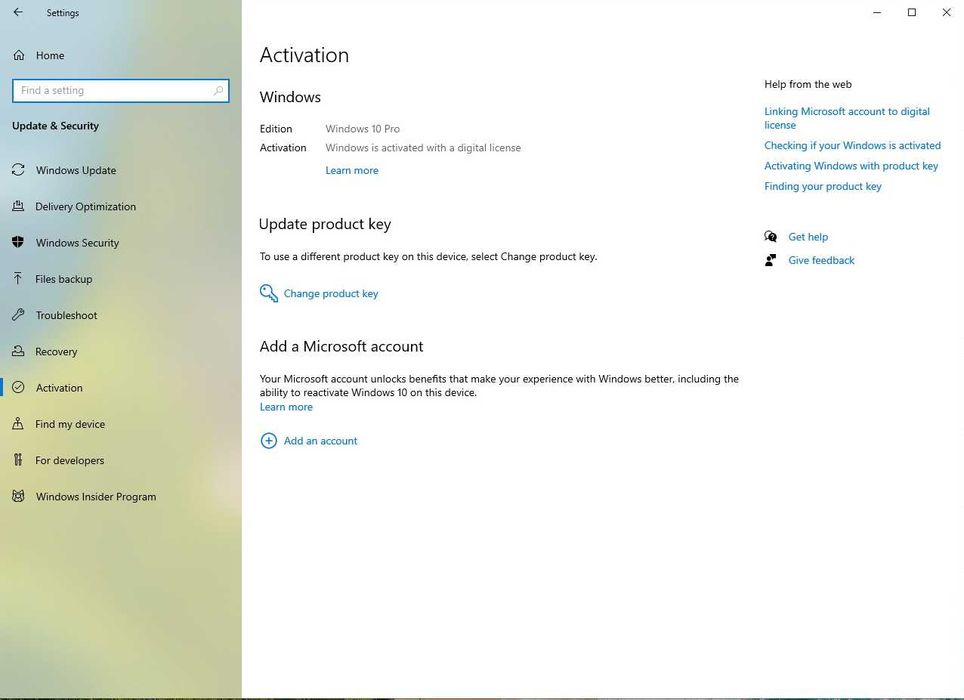Click the Get help link
The height and width of the screenshot is (700, 964).
(808, 237)
